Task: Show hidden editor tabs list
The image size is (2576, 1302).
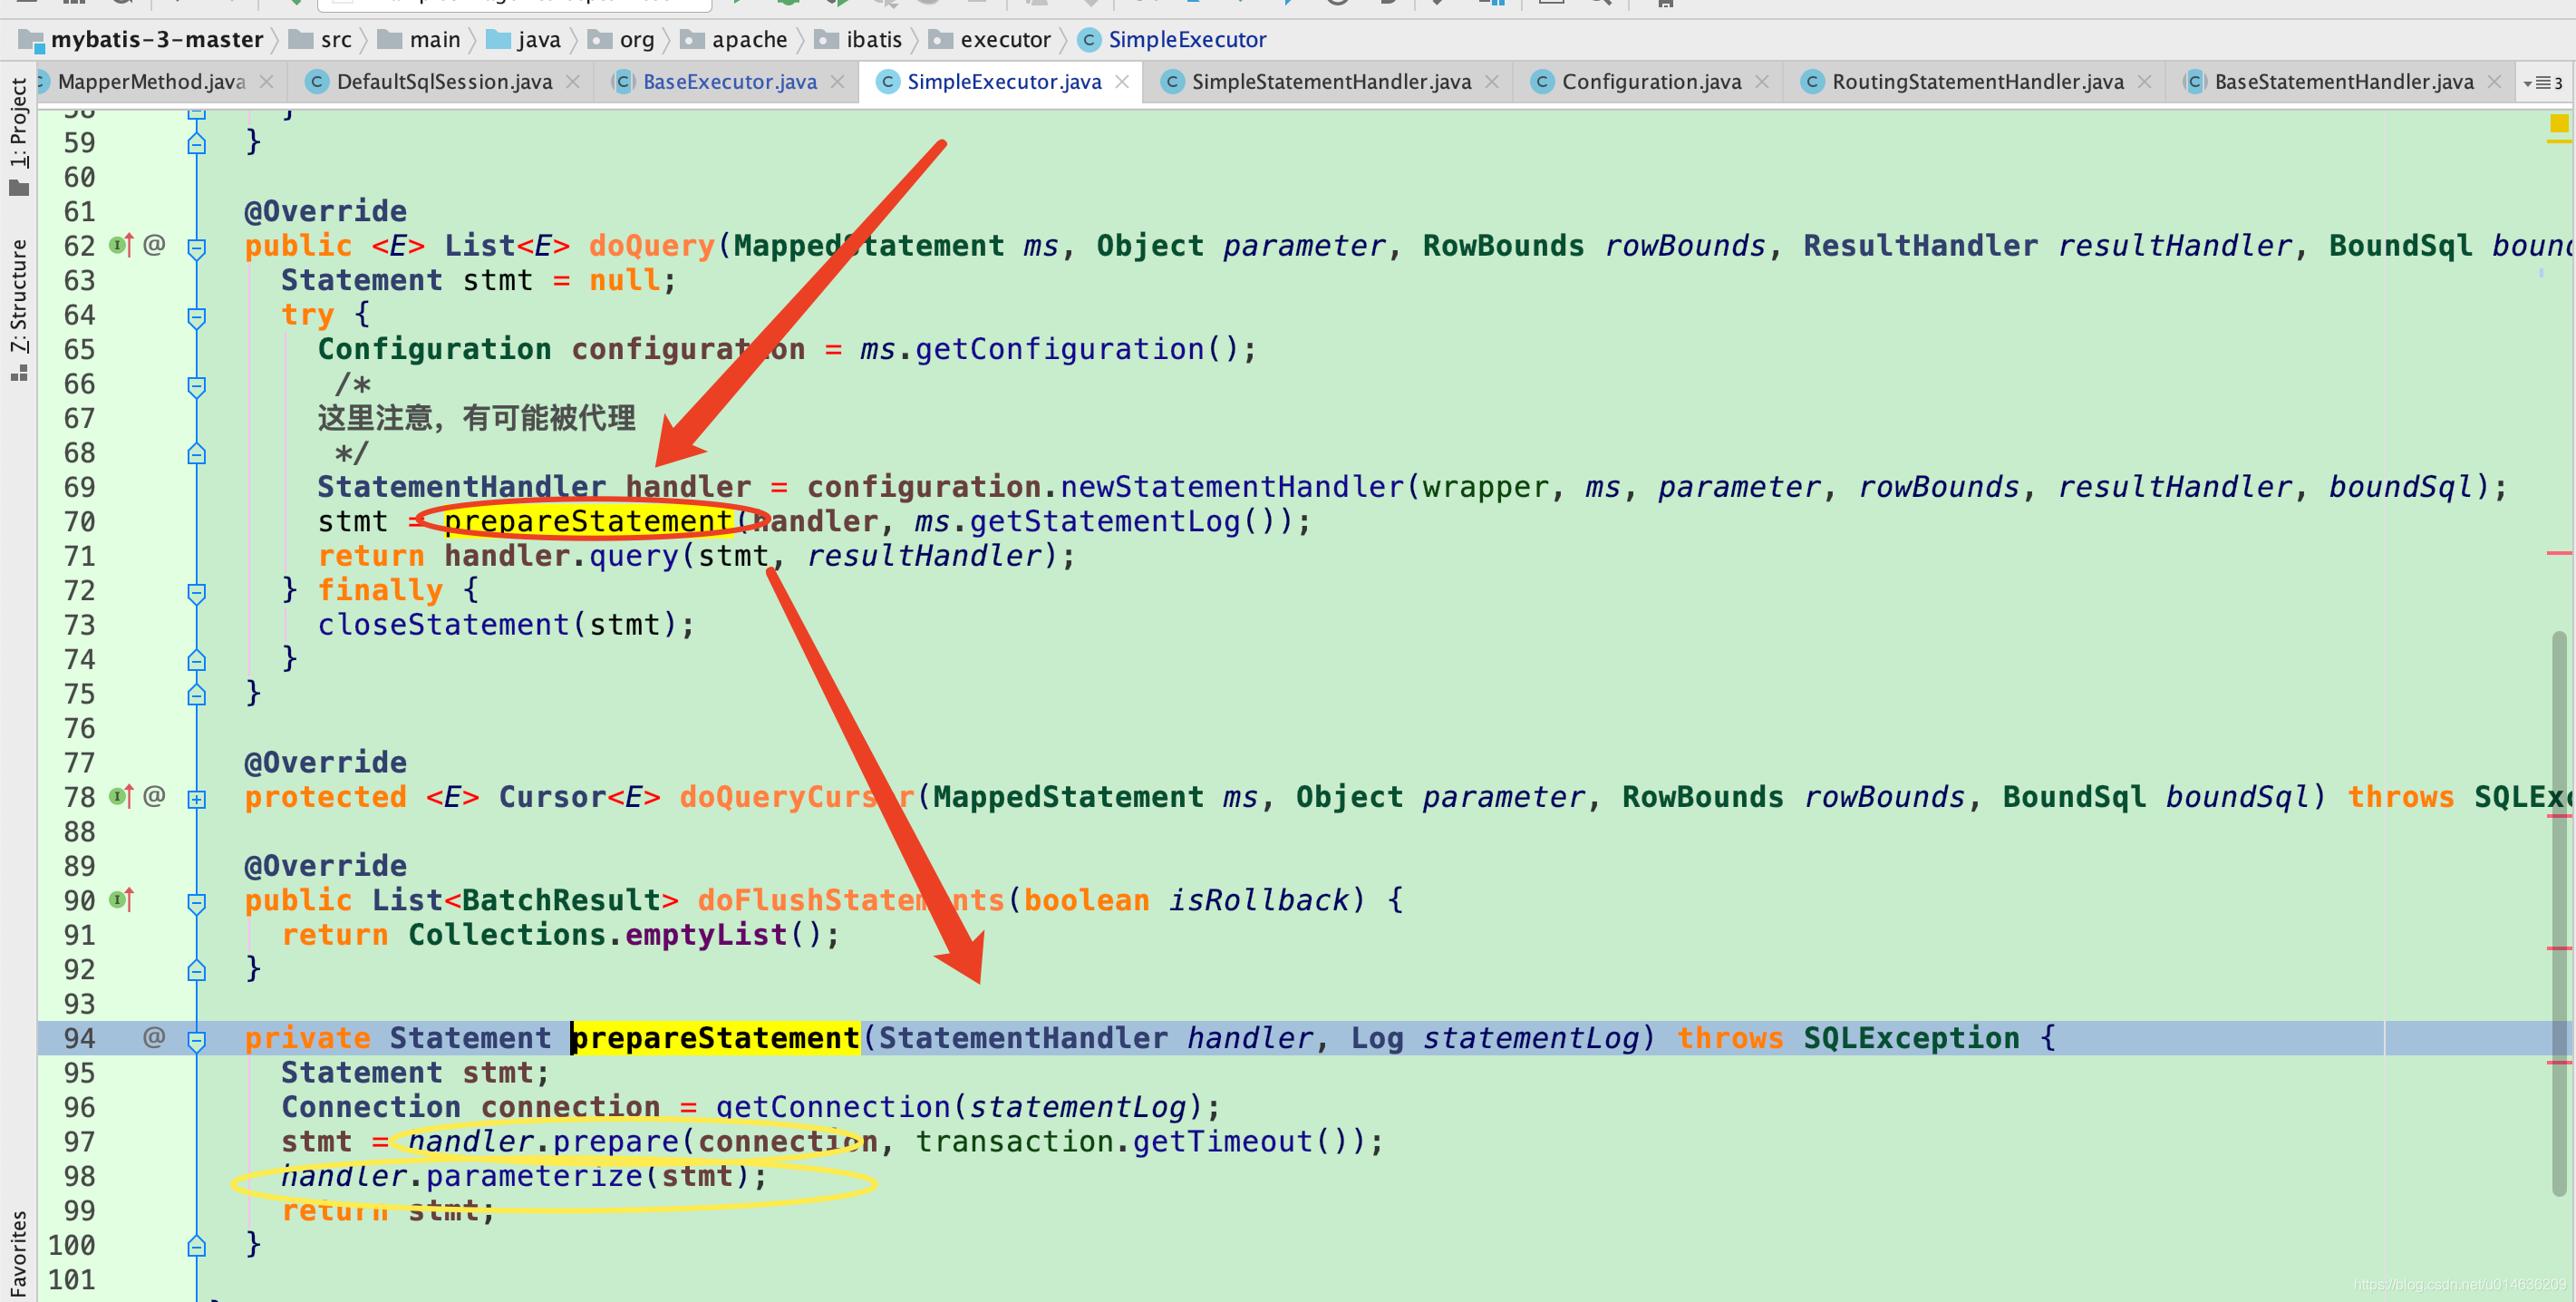Action: point(2542,83)
